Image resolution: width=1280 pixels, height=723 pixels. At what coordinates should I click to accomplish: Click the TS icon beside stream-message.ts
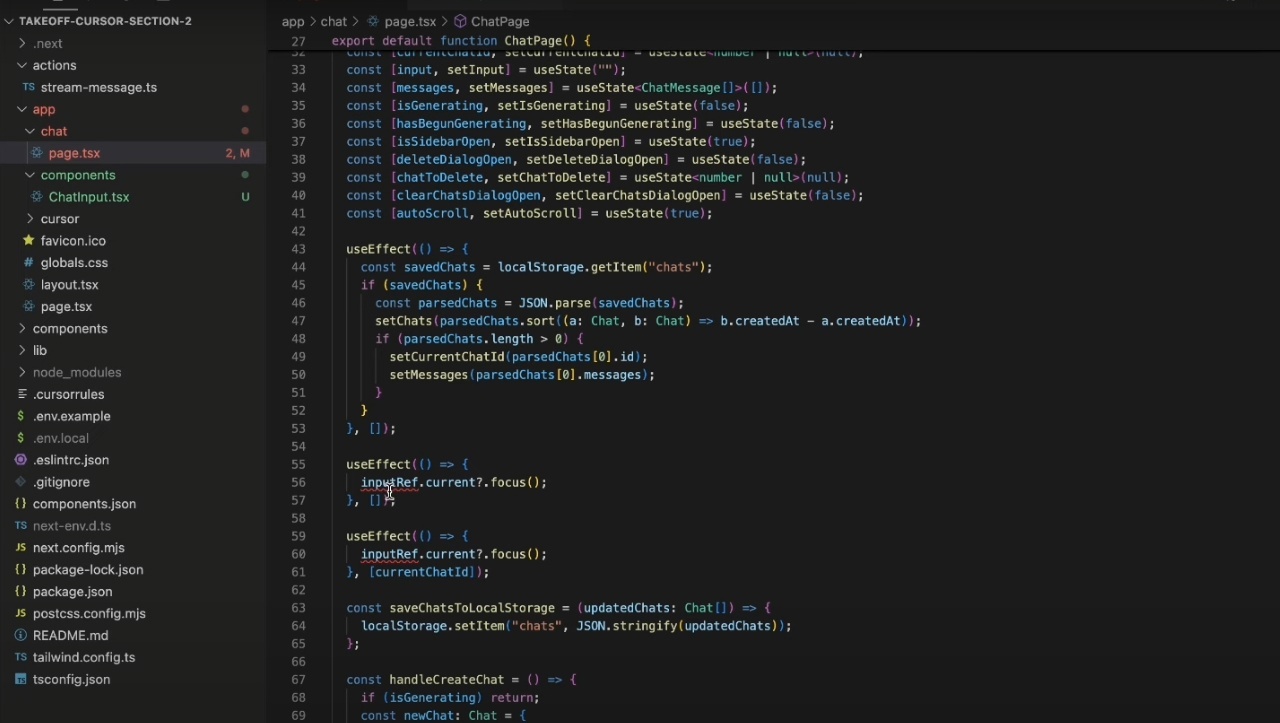(x=29, y=88)
